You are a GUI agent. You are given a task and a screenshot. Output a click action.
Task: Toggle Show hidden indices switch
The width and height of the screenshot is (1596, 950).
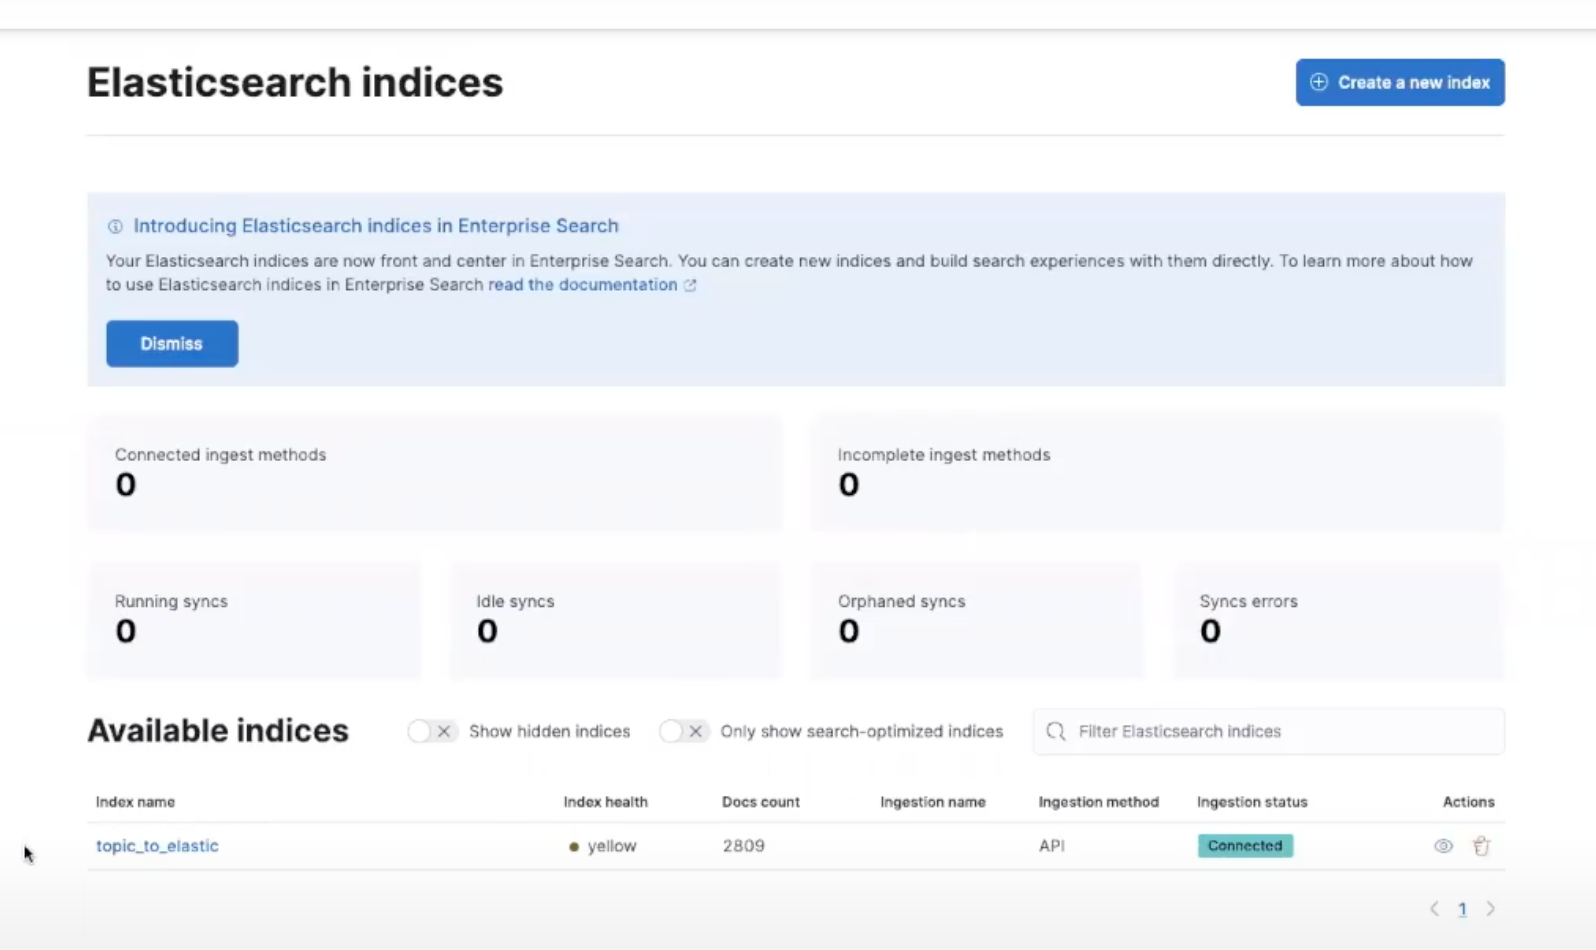point(431,731)
